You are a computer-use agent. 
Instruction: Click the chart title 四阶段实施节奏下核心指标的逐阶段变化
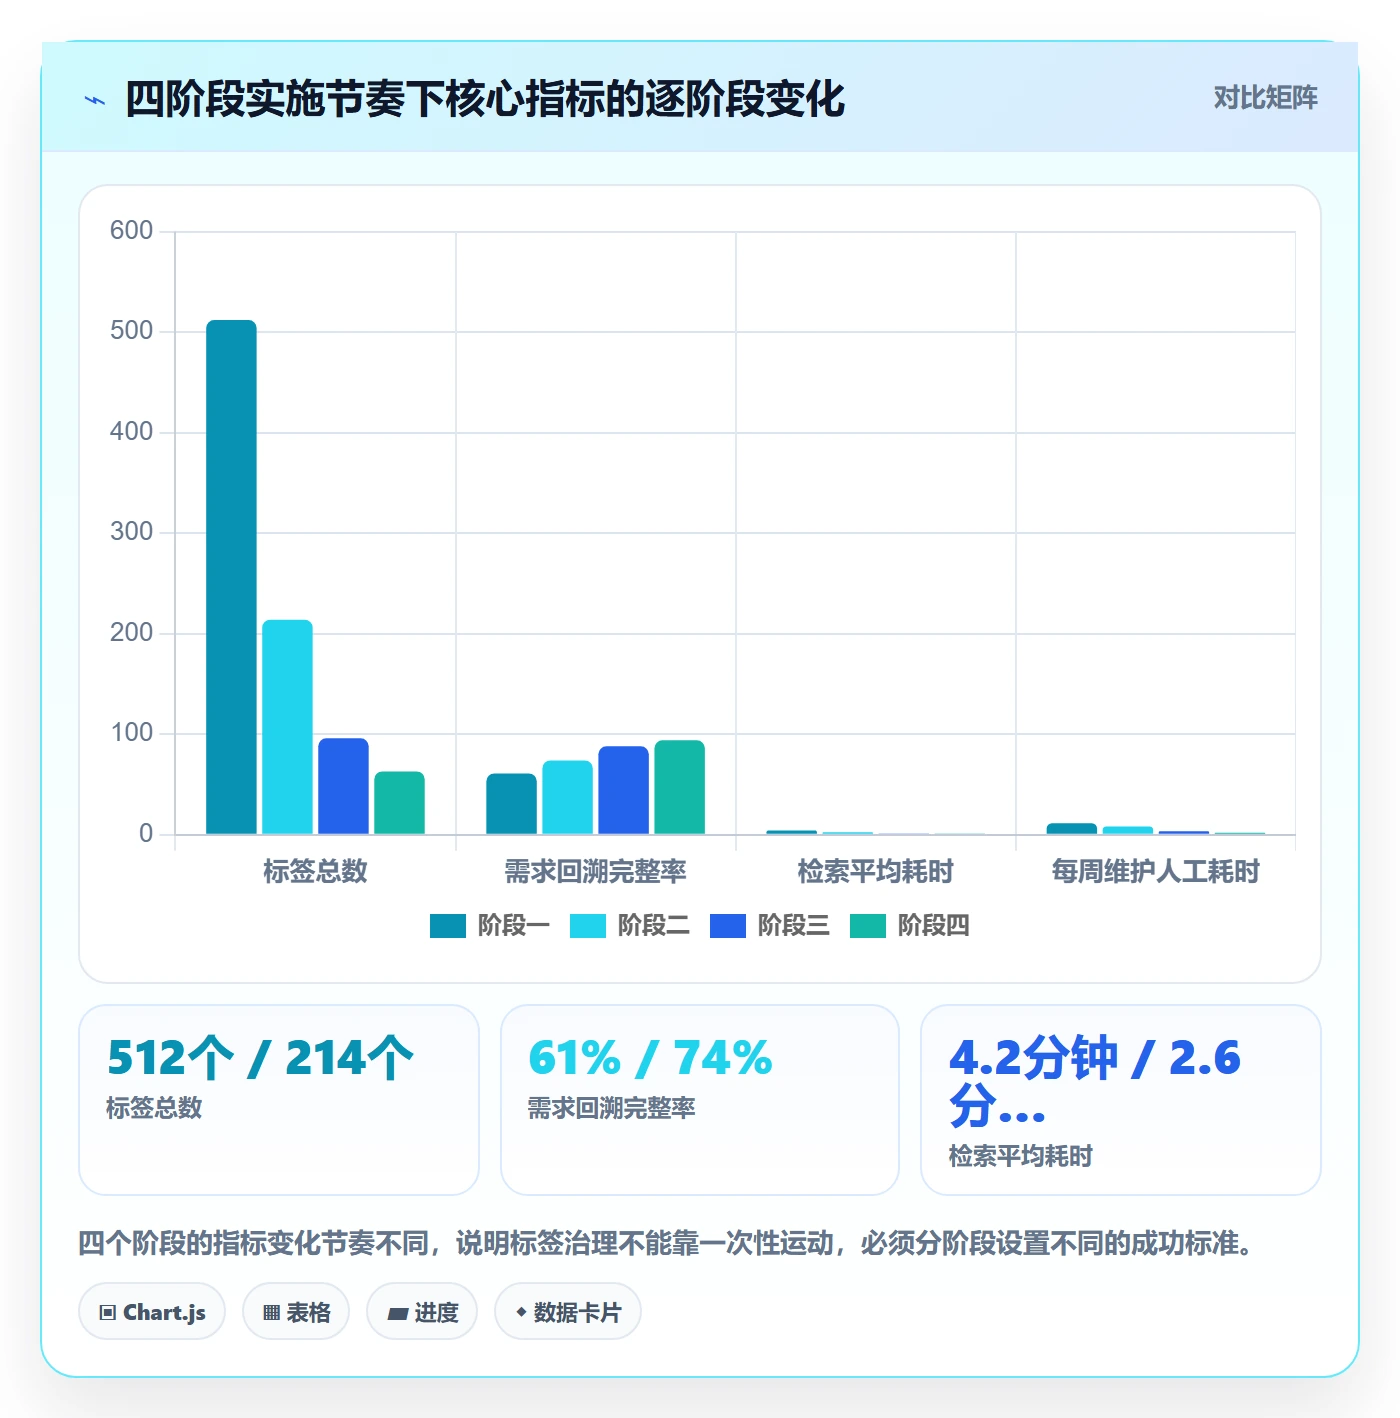(x=485, y=100)
